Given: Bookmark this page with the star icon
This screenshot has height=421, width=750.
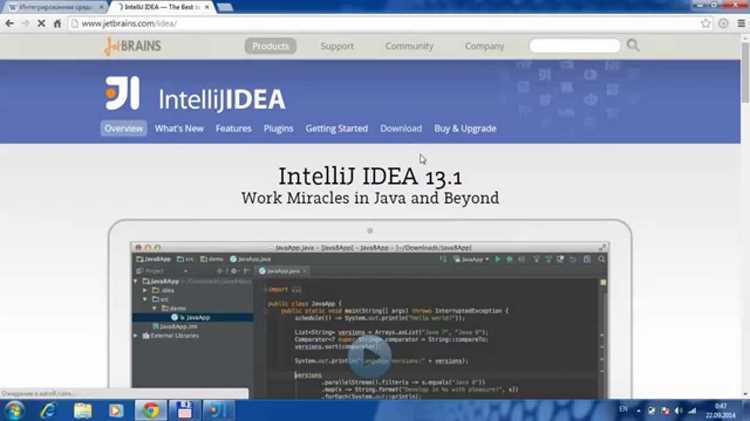Looking at the screenshot, I should coord(706,23).
